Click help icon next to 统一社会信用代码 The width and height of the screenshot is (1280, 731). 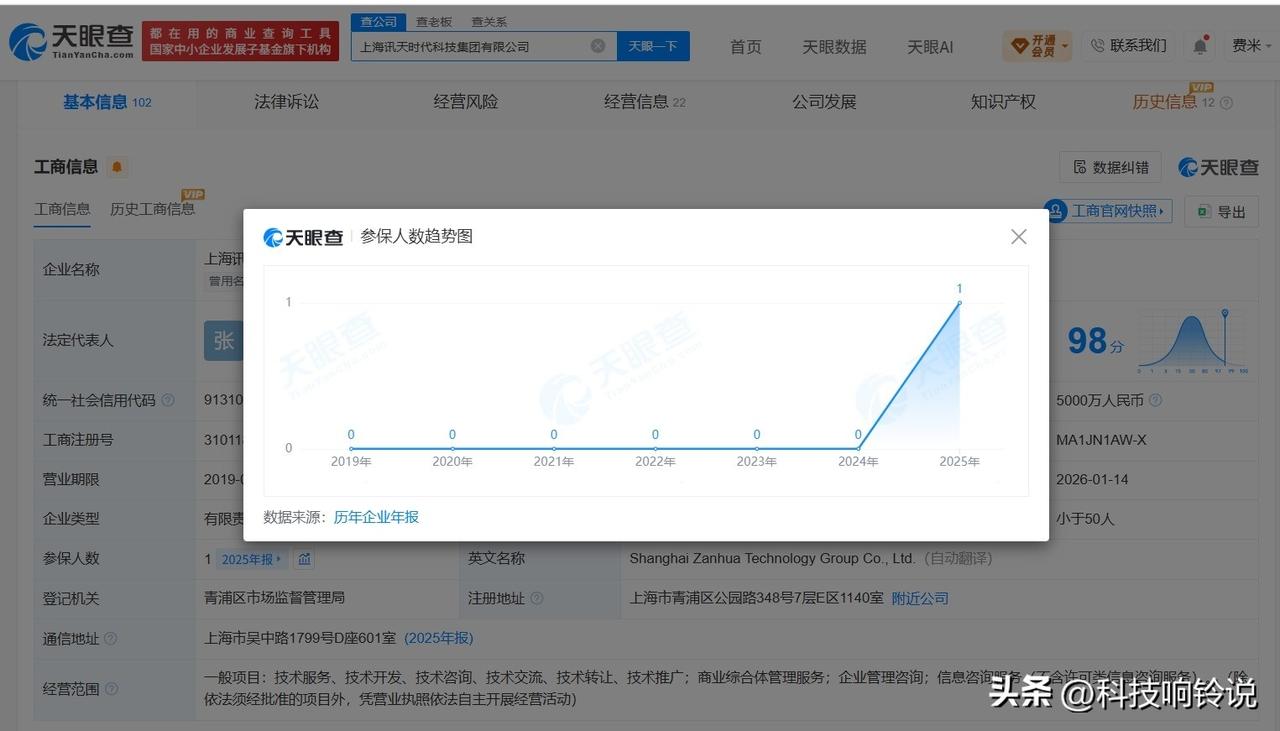pyautogui.click(x=168, y=400)
